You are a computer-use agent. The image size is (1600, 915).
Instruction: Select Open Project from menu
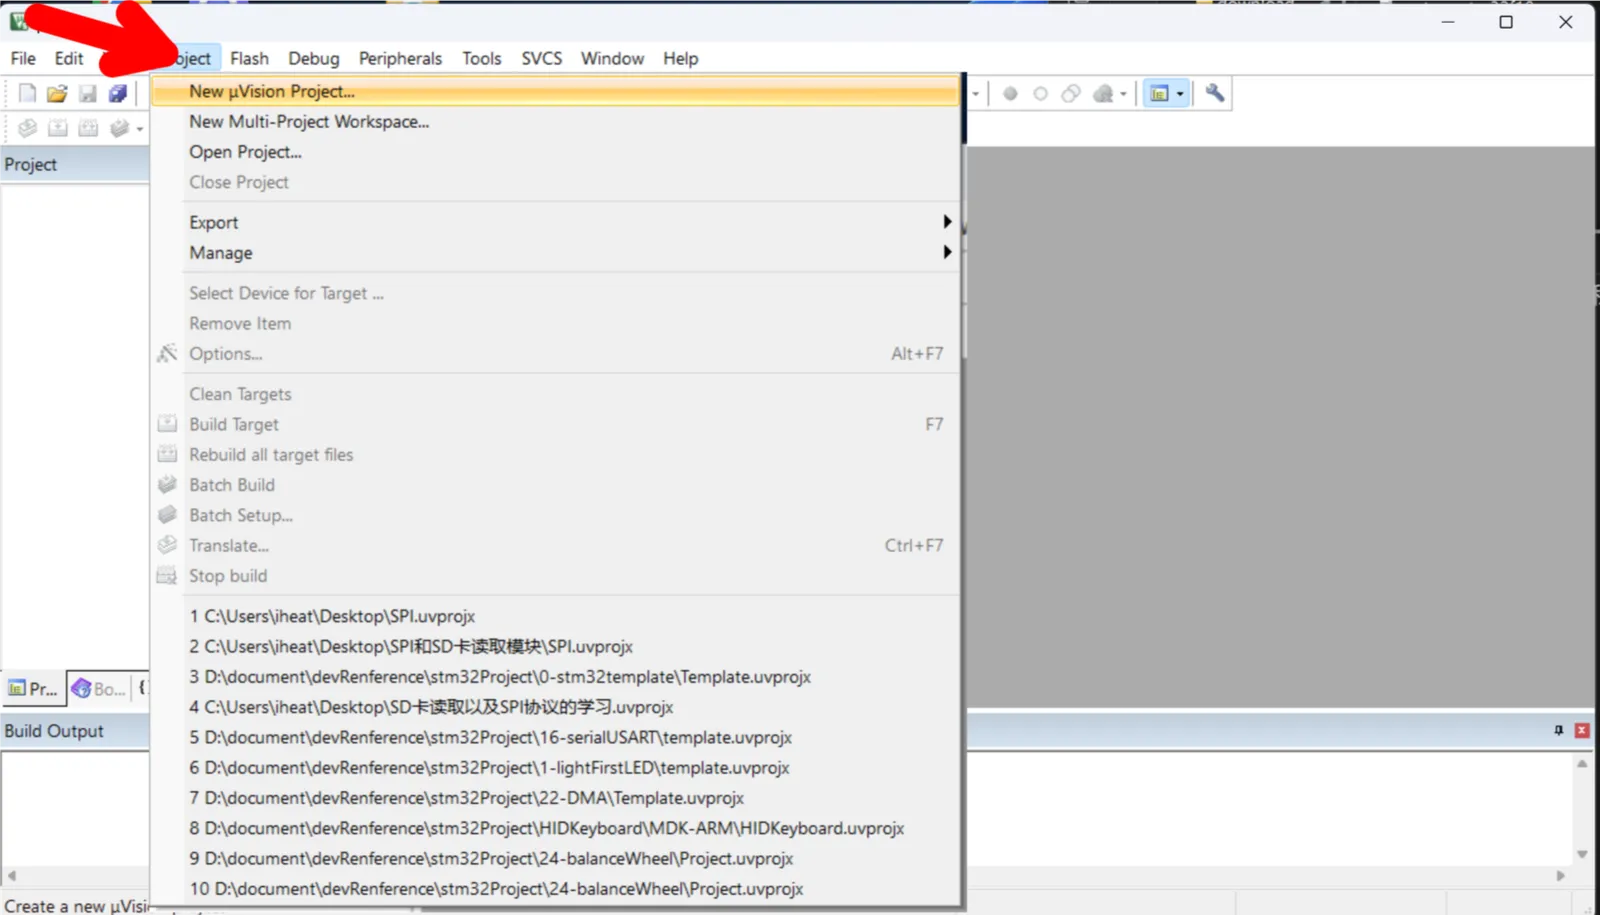click(555, 152)
